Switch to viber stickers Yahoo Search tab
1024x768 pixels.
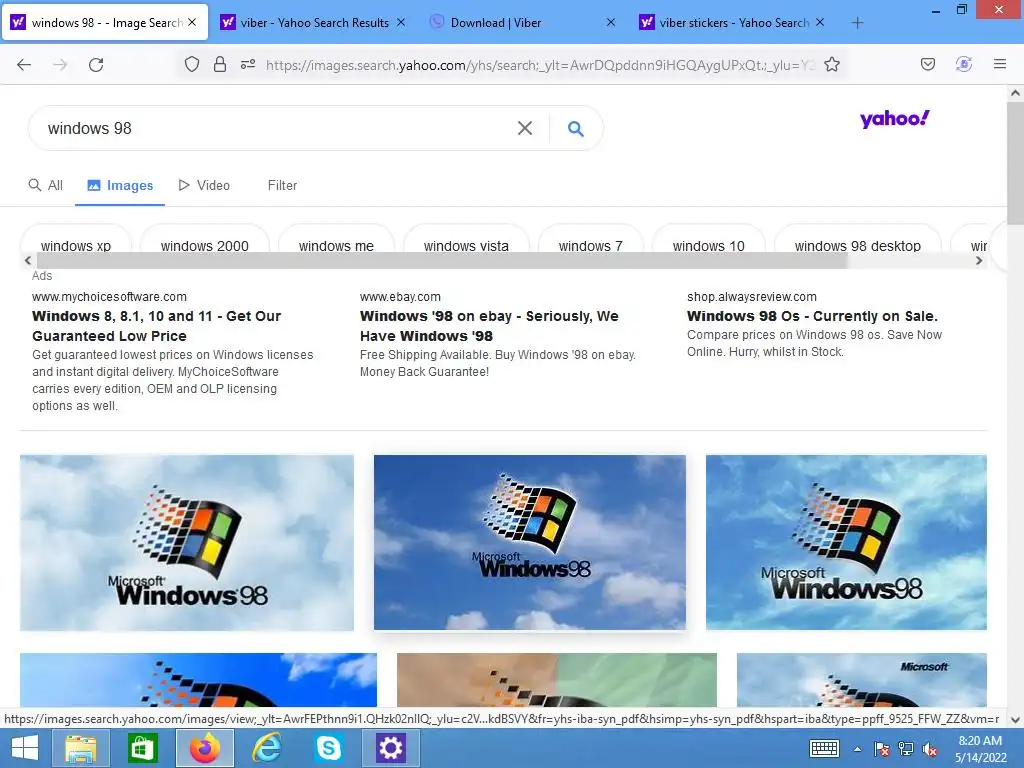733,23
